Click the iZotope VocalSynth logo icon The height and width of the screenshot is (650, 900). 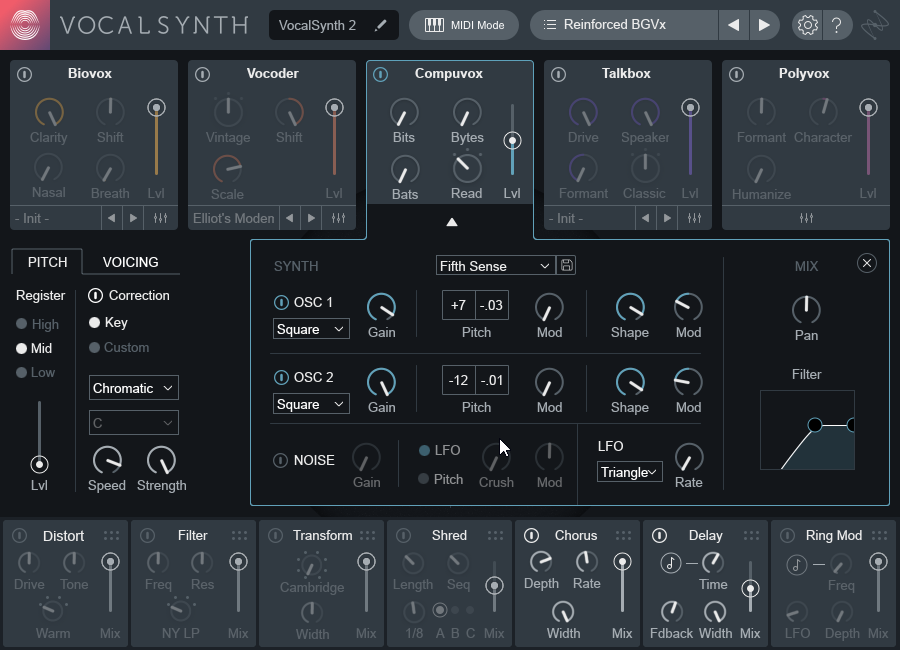(x=25, y=25)
